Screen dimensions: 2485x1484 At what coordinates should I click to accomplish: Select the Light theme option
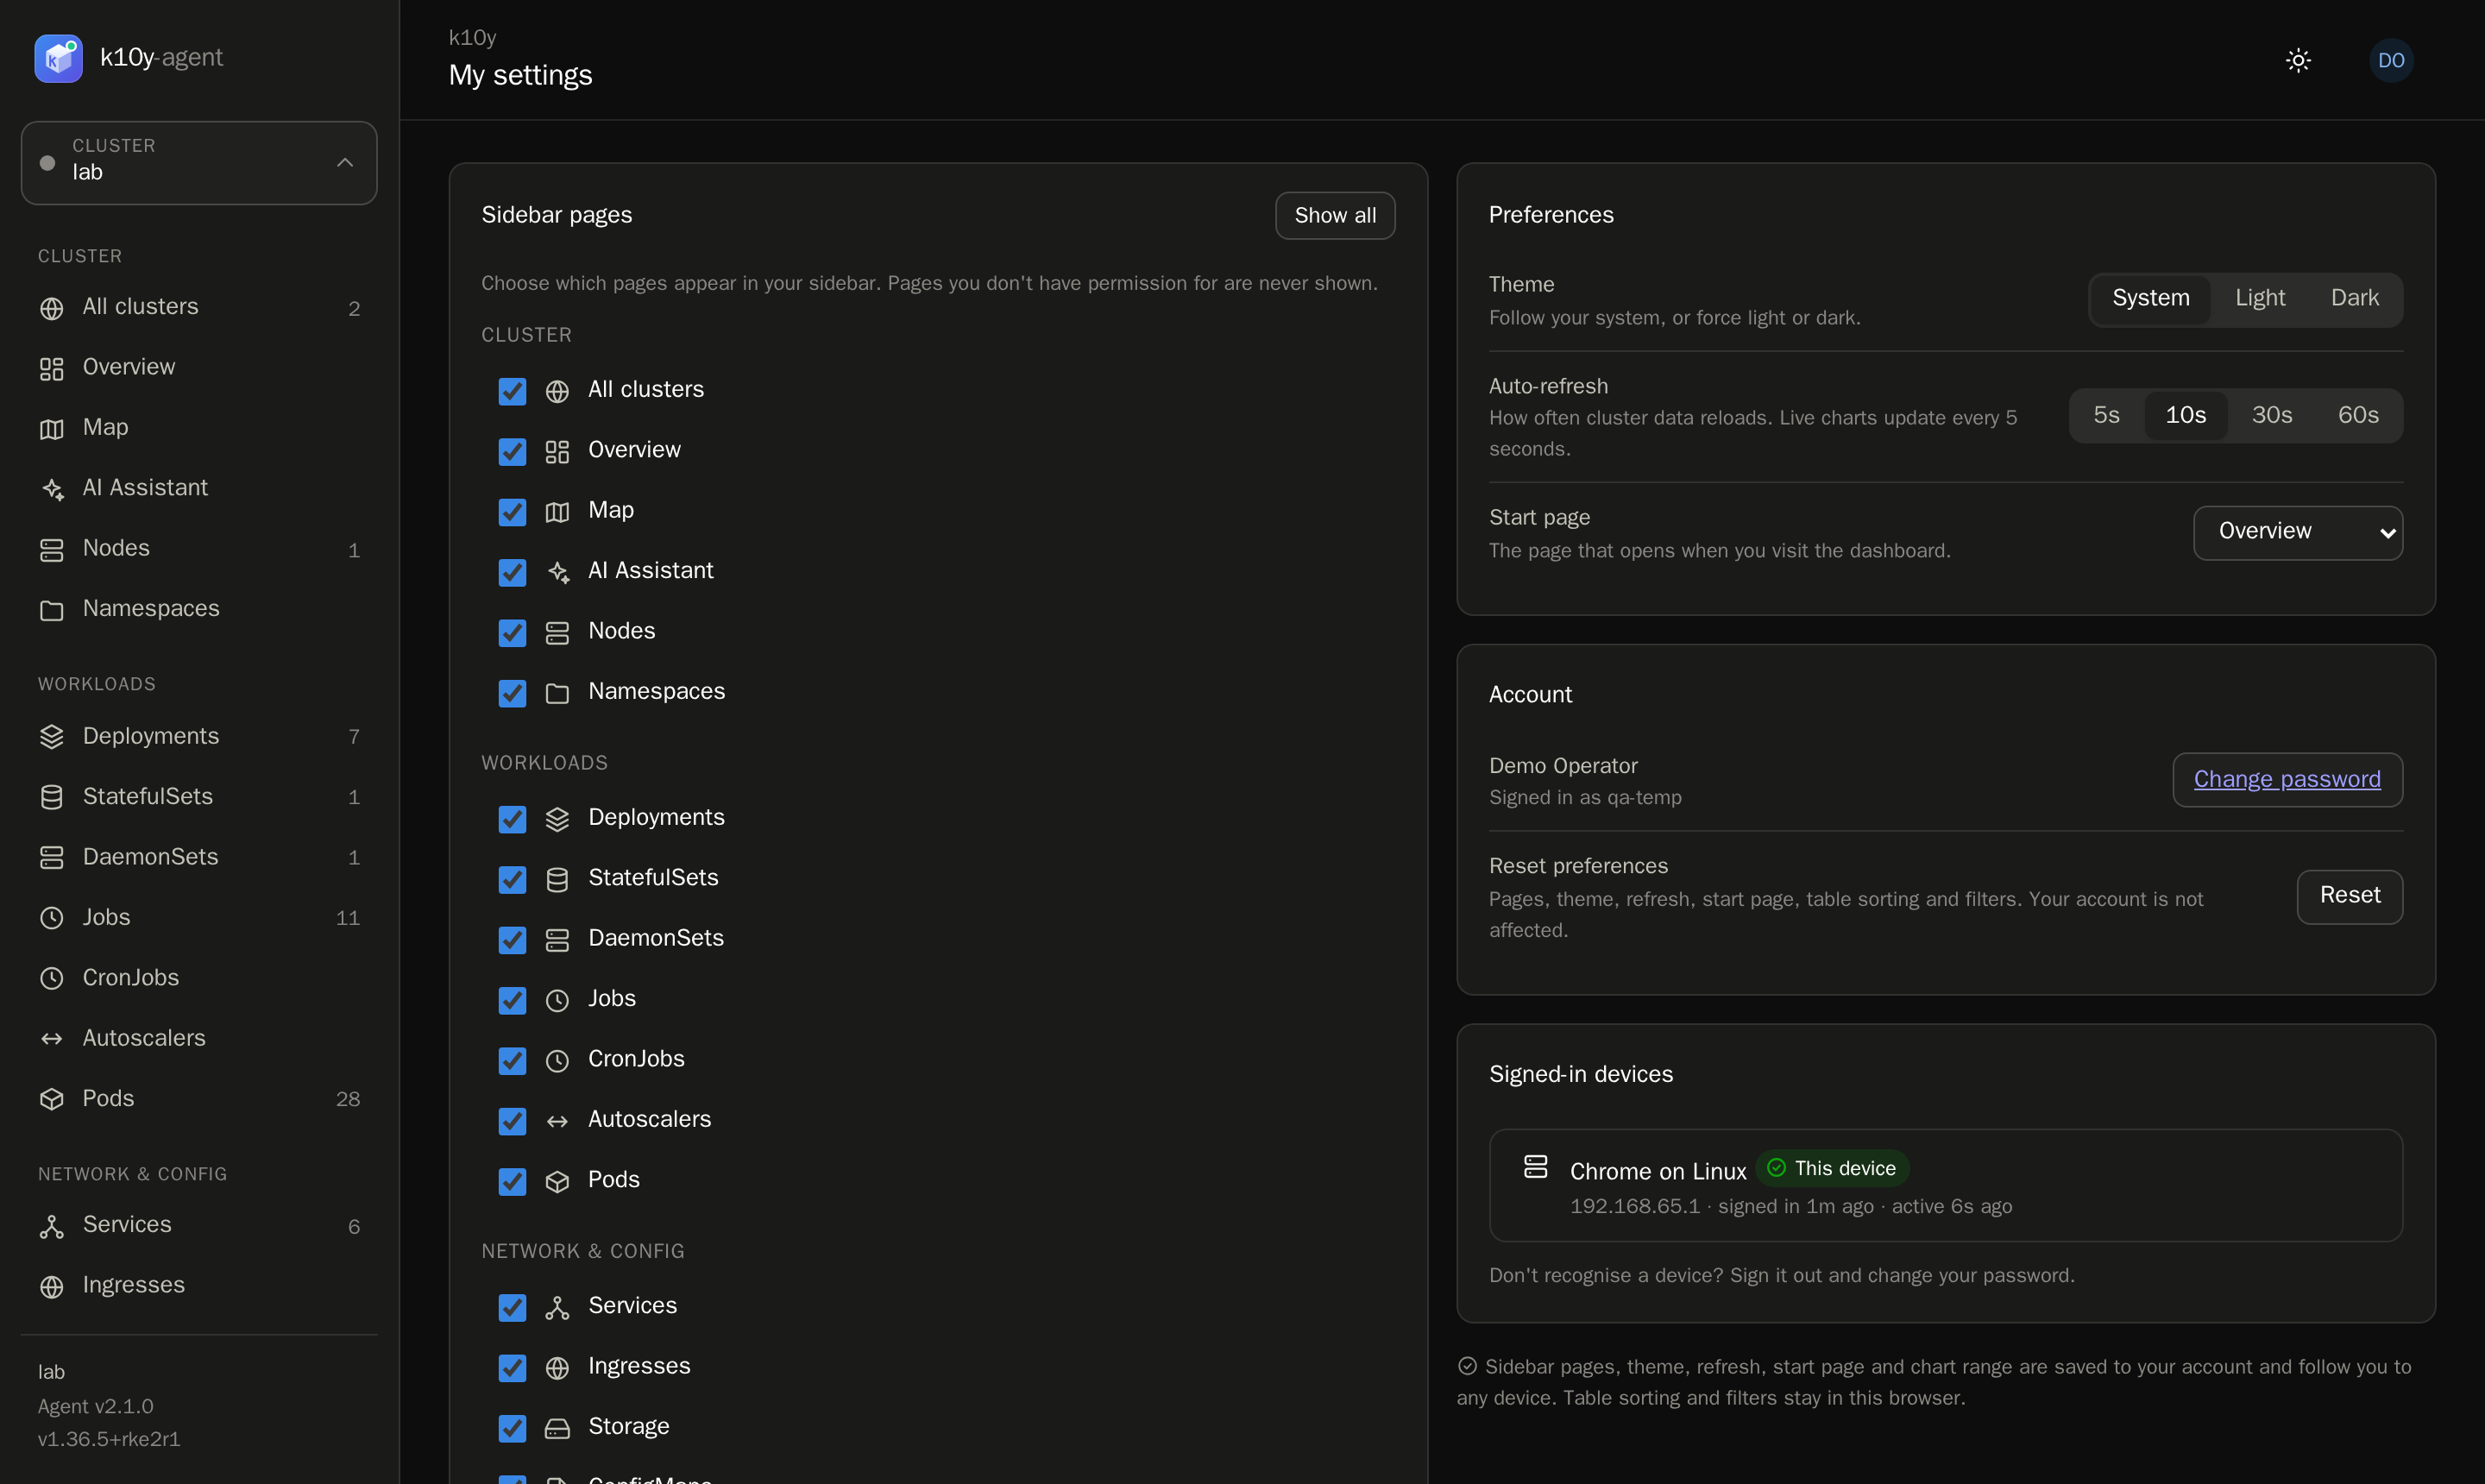coord(2260,298)
